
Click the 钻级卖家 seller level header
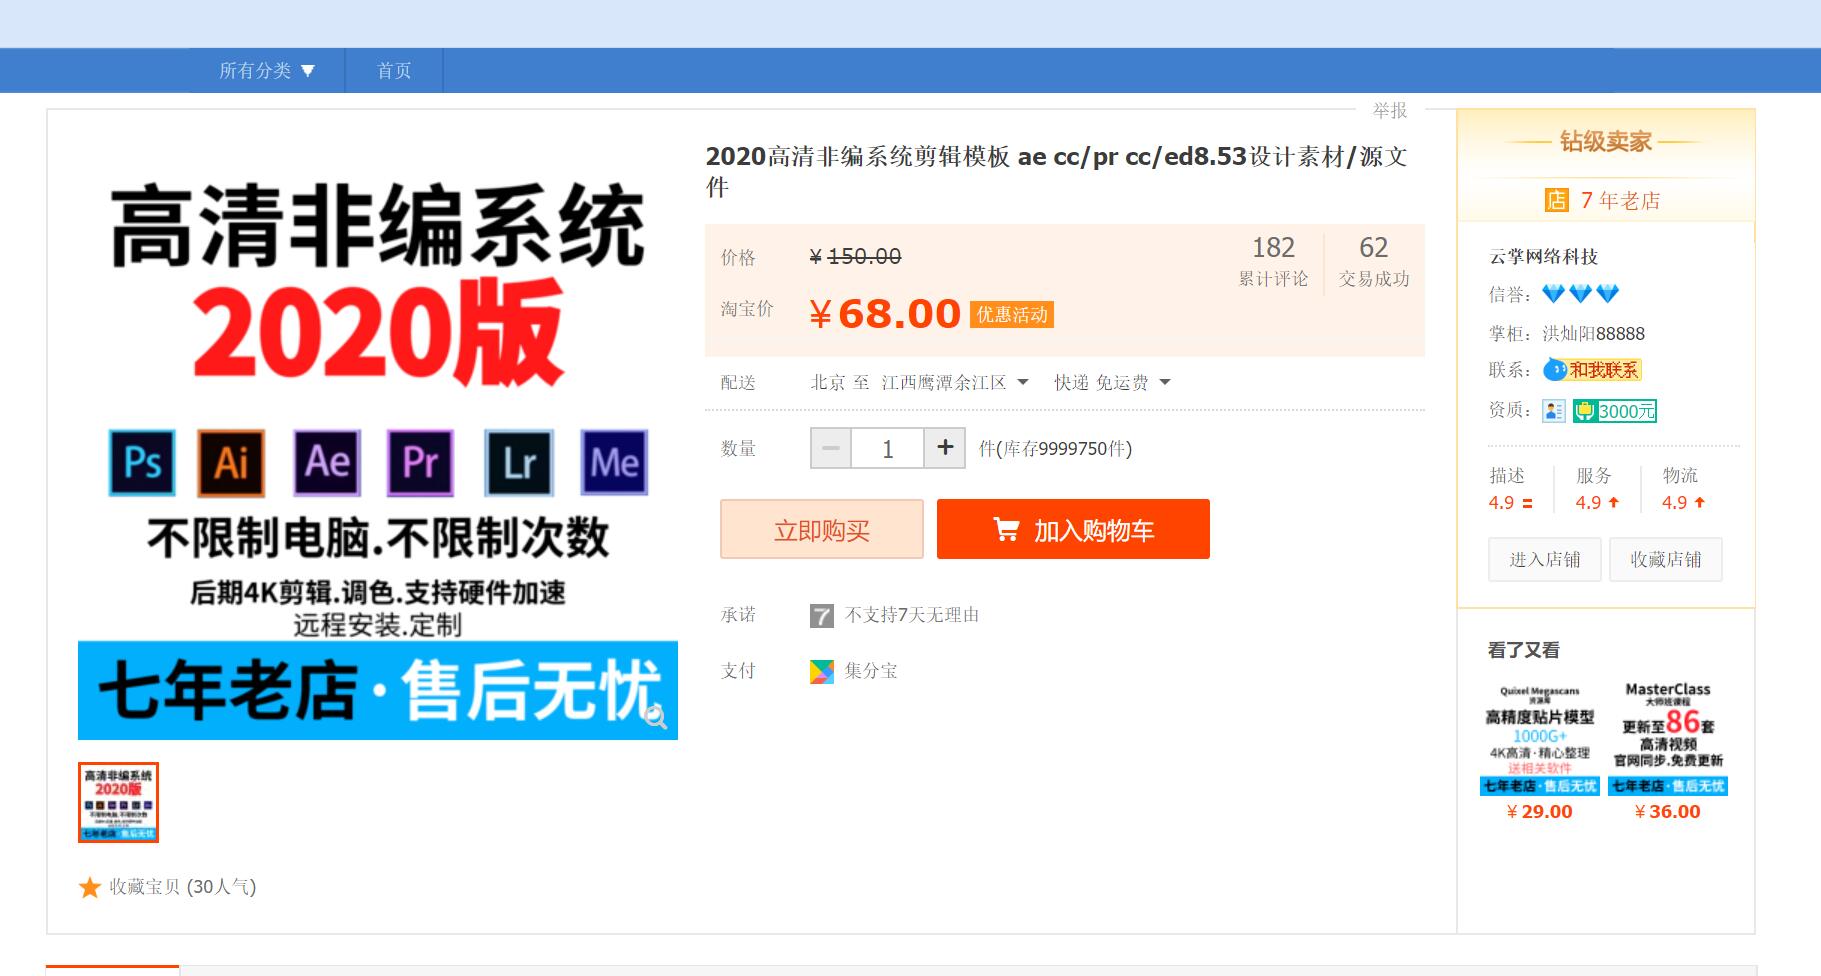(1606, 142)
